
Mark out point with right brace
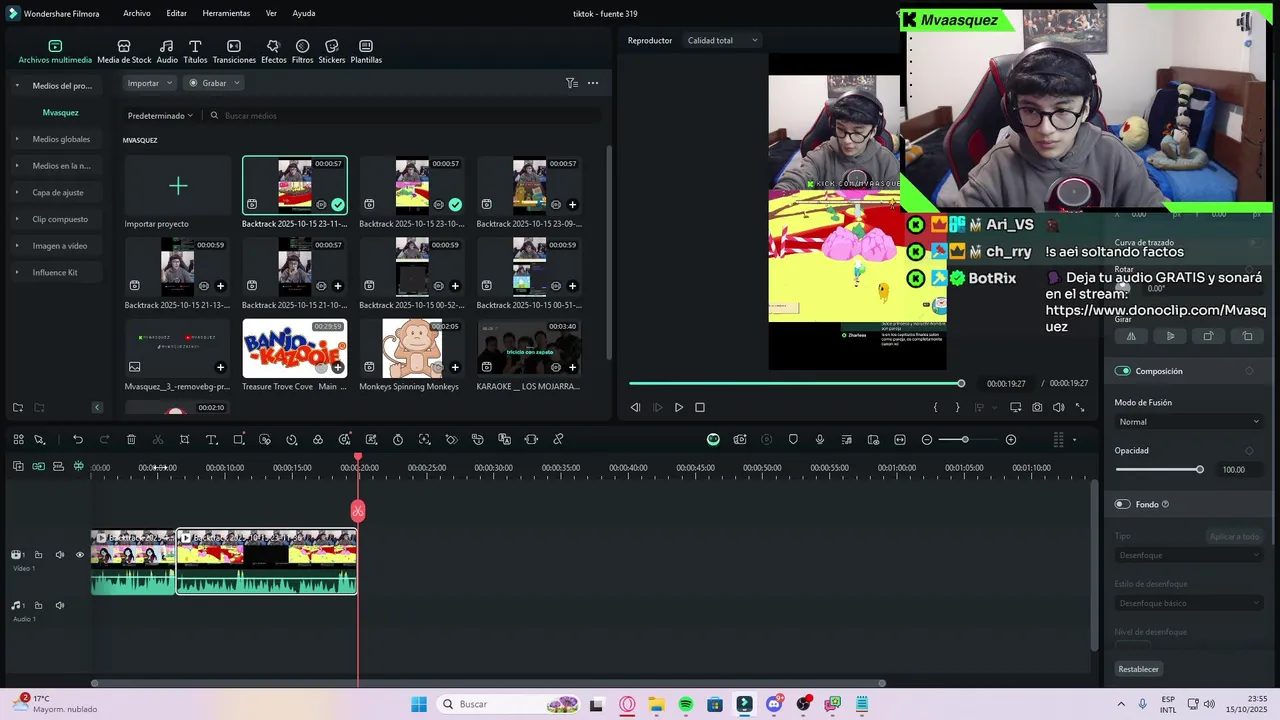pos(957,408)
